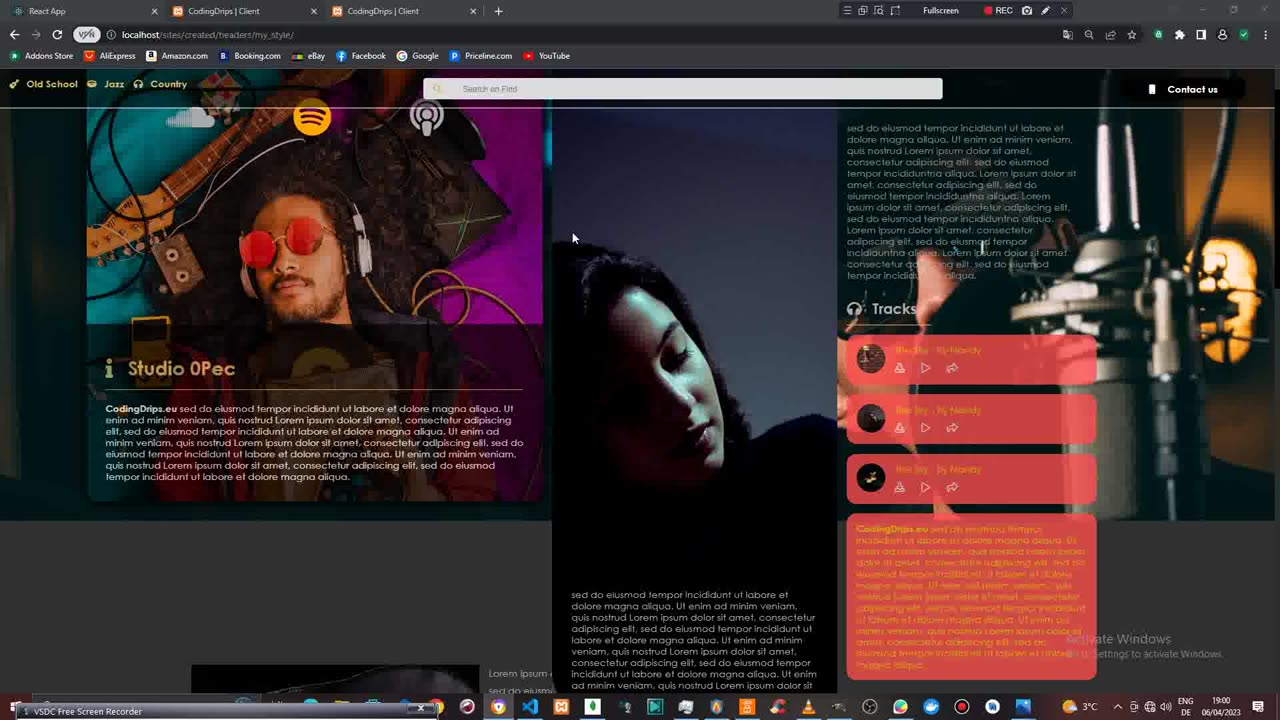
Task: Open the browser profile icon
Action: (x=1222, y=35)
